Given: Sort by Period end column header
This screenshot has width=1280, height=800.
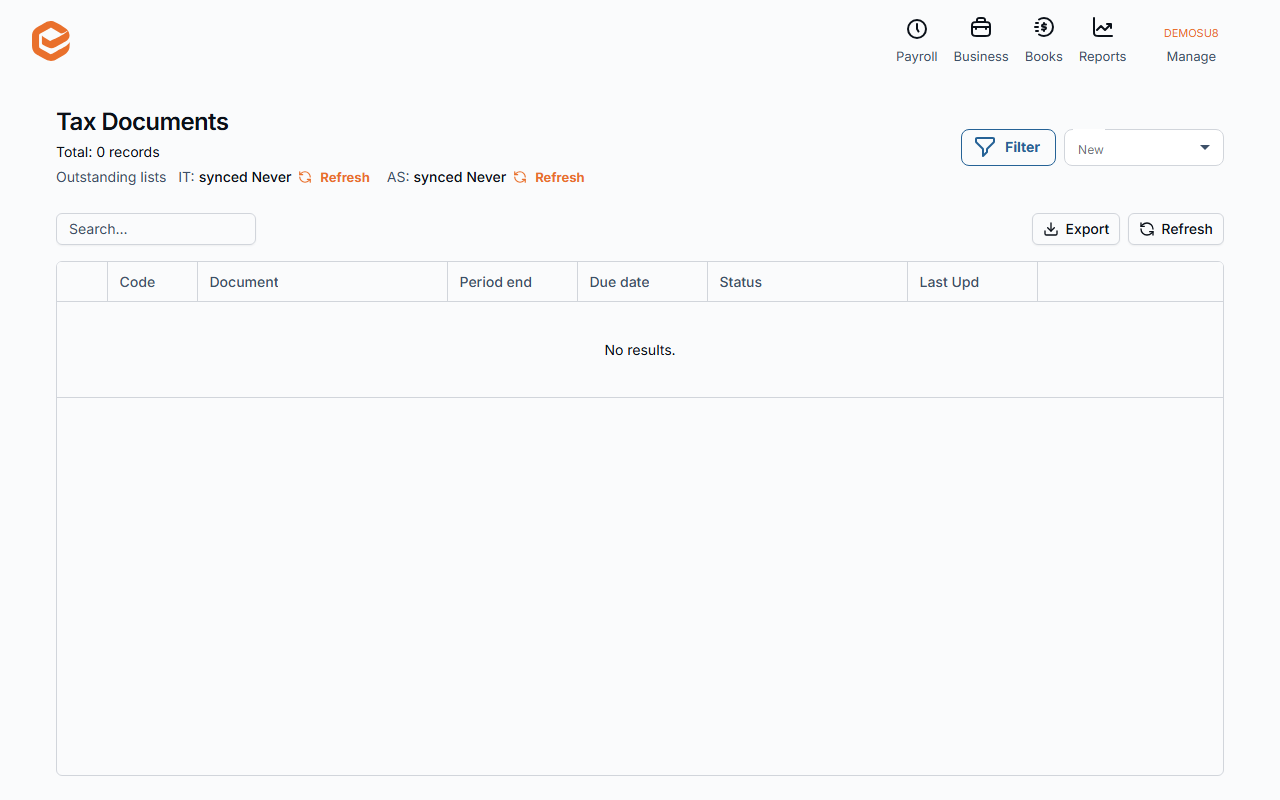Looking at the screenshot, I should 512,282.
